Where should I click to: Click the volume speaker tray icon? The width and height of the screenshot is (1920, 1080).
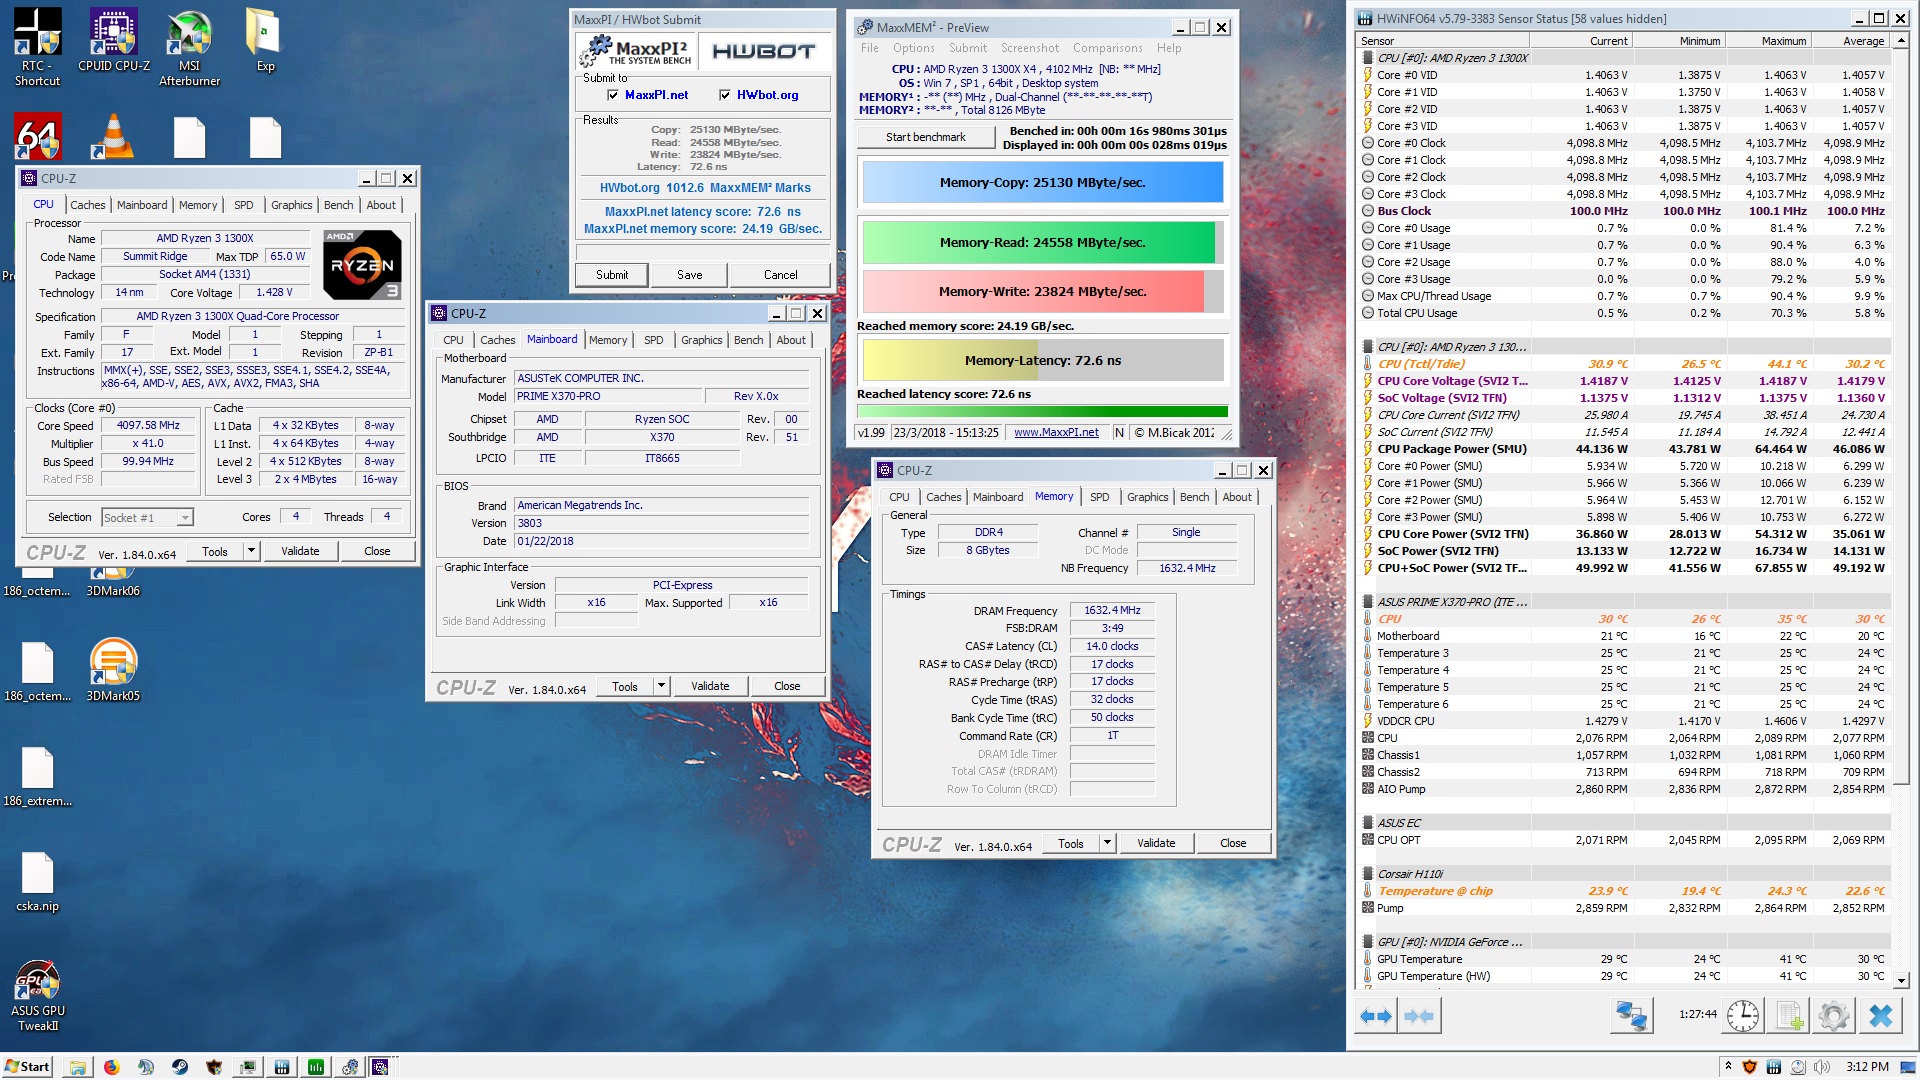click(x=1822, y=1067)
